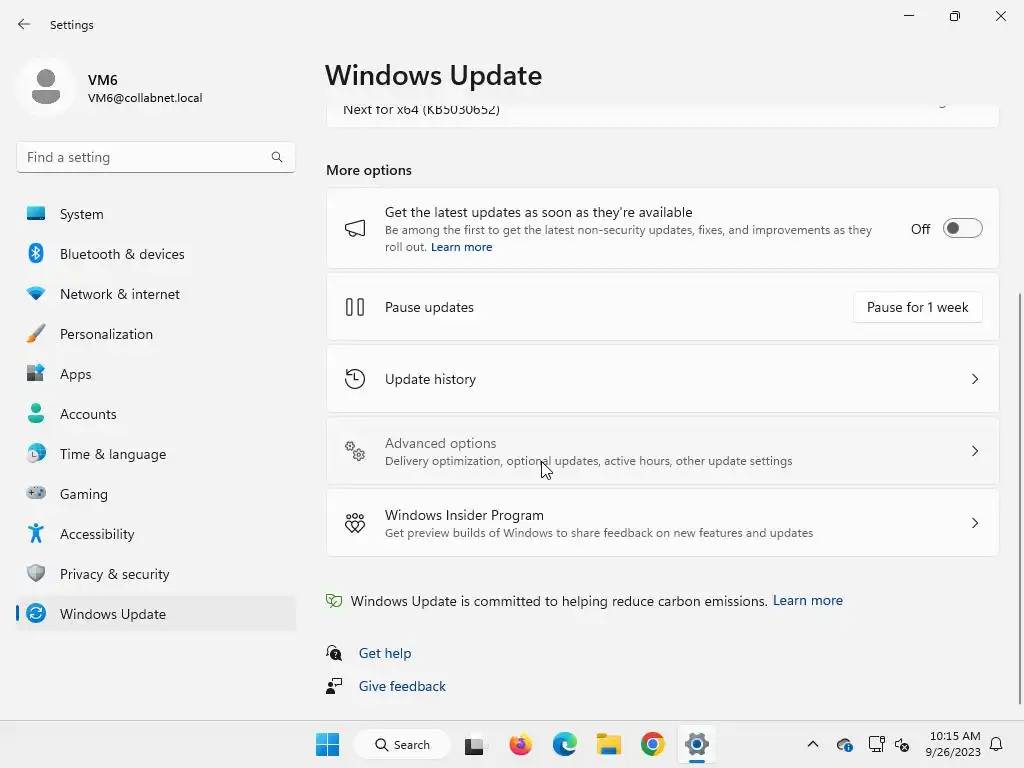Viewport: 1024px width, 768px height.
Task: Open Google Chrome from the taskbar
Action: tap(652, 744)
